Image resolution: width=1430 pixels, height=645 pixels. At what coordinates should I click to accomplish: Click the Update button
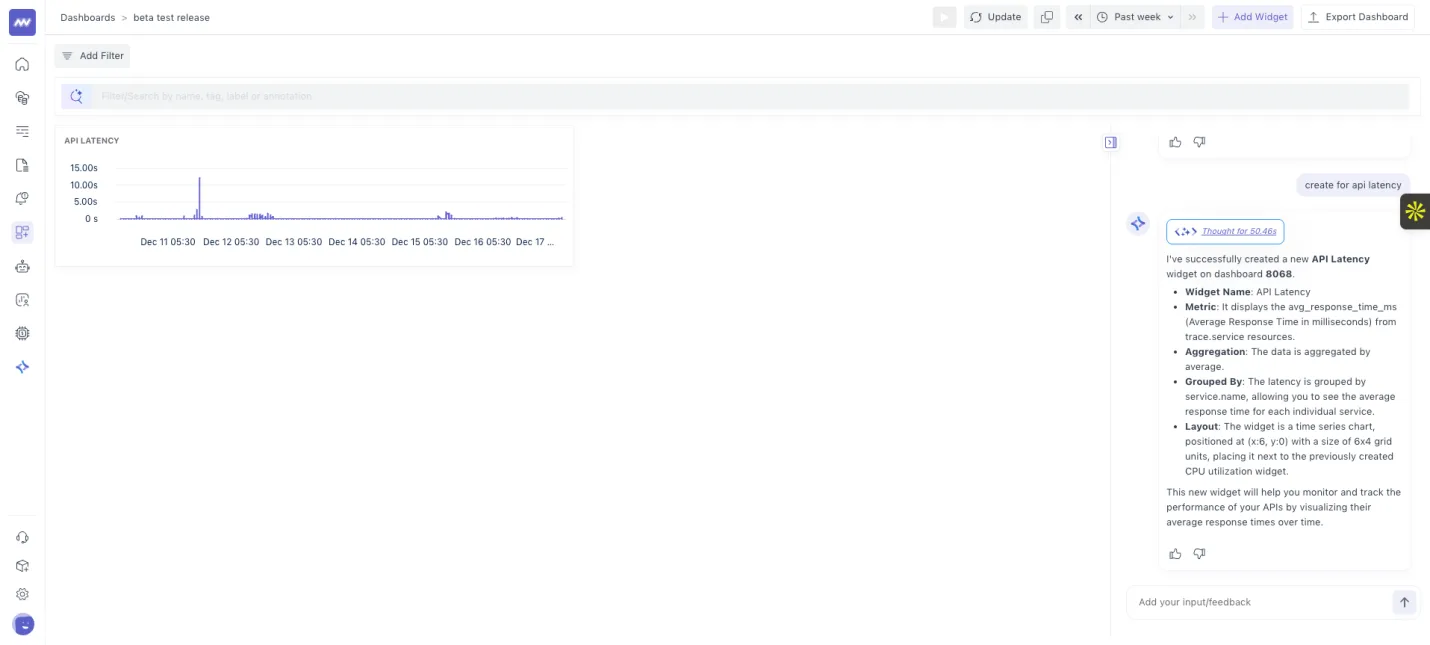995,17
